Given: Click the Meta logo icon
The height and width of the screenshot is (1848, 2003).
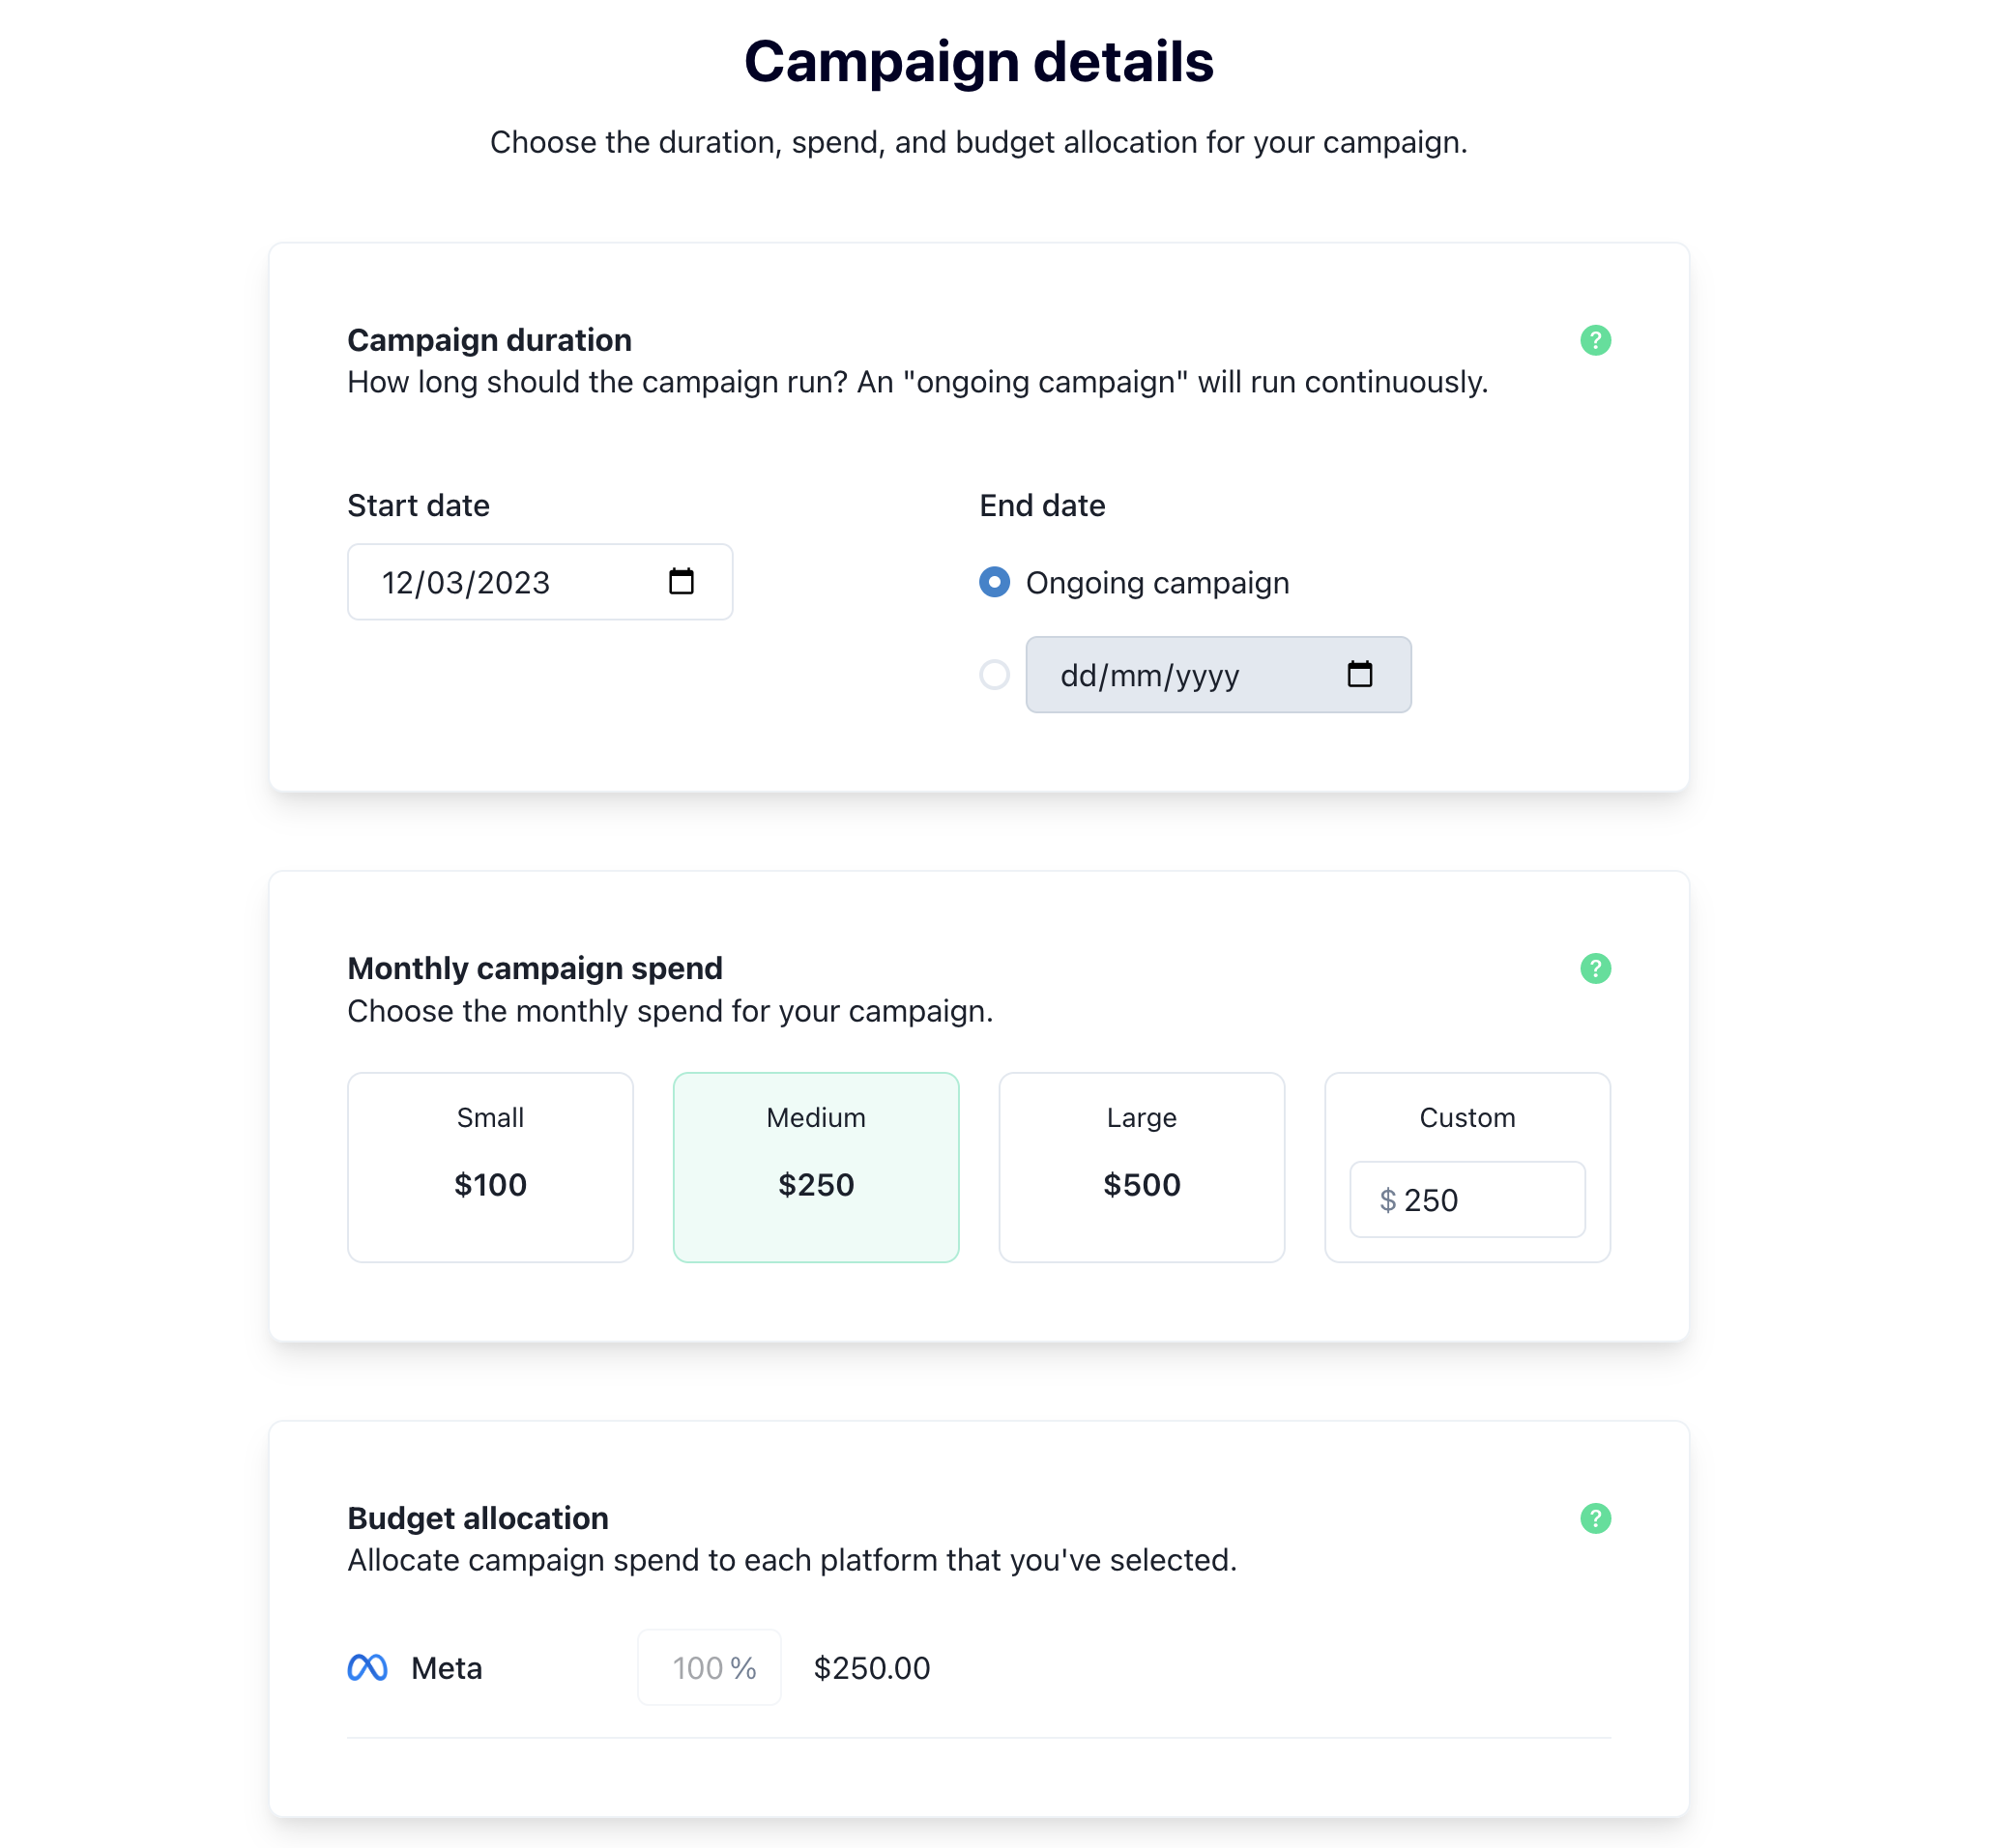Looking at the screenshot, I should [x=367, y=1668].
